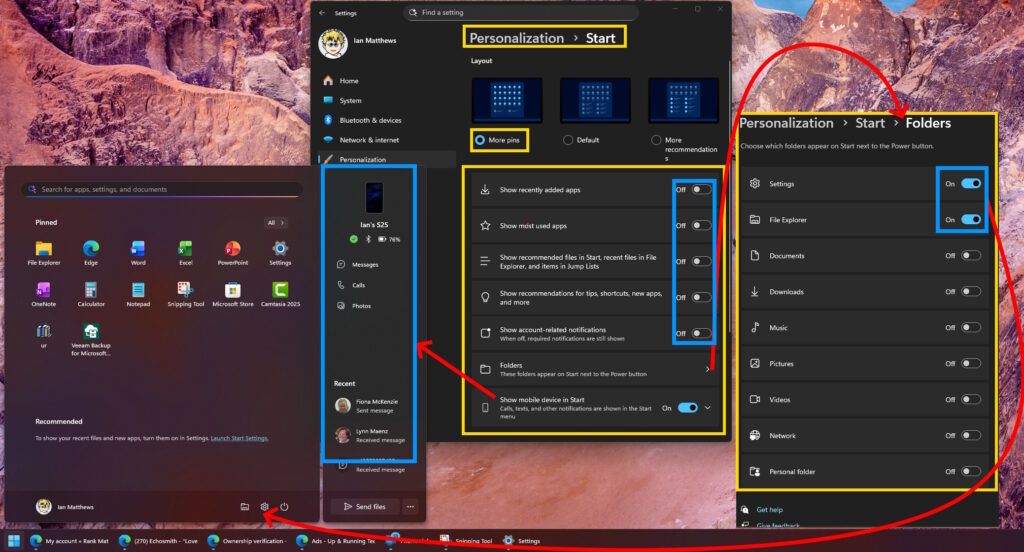1024x552 pixels.
Task: Open Calls in the phone panel
Action: point(351,285)
